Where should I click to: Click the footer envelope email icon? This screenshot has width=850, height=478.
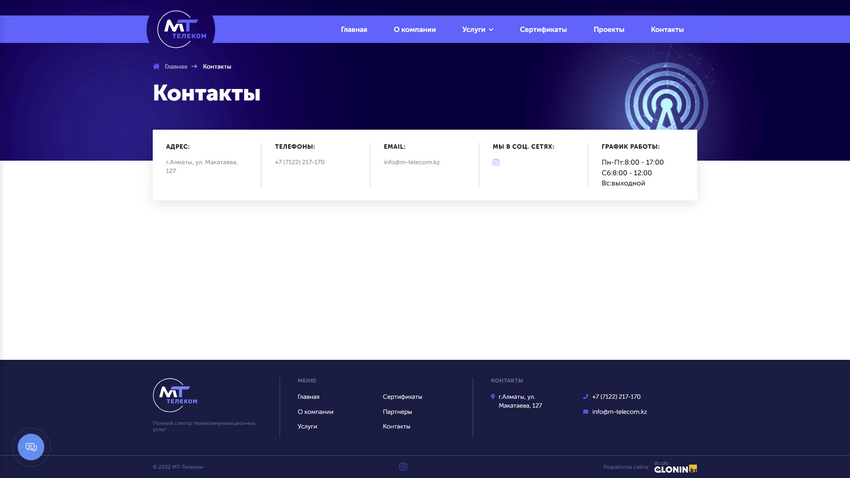pyautogui.click(x=585, y=412)
